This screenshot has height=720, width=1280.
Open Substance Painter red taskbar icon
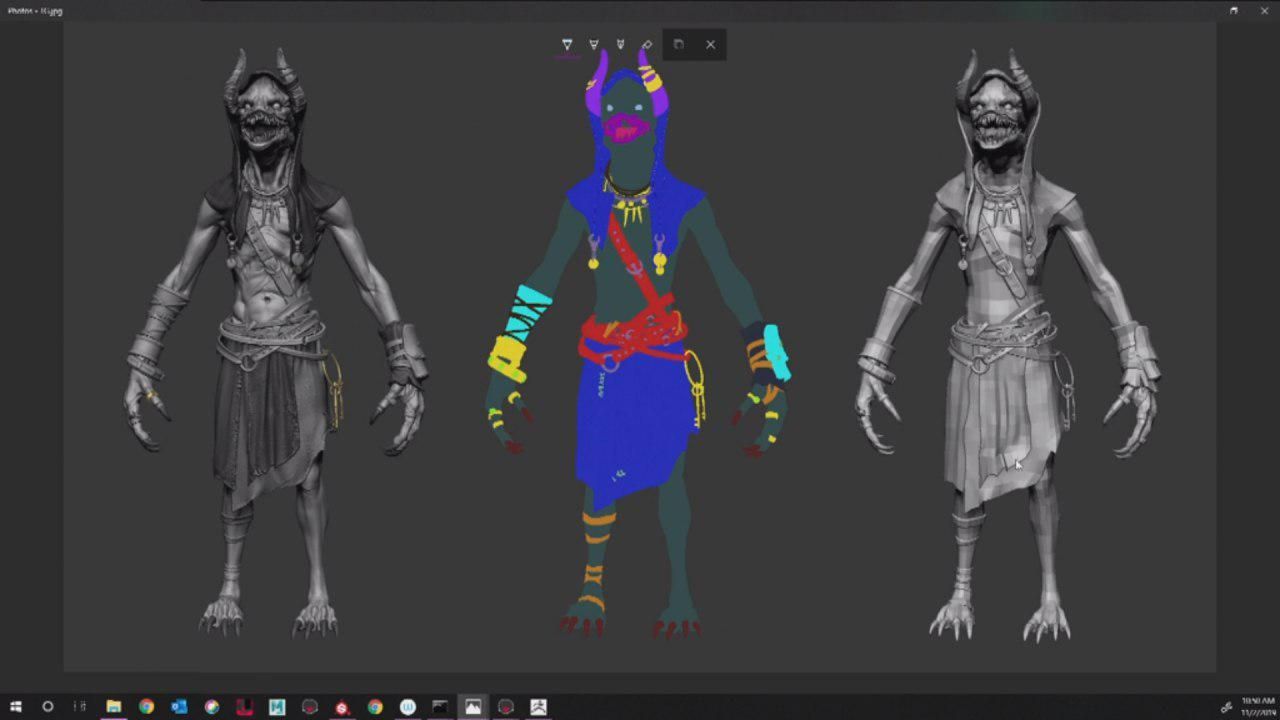(342, 707)
